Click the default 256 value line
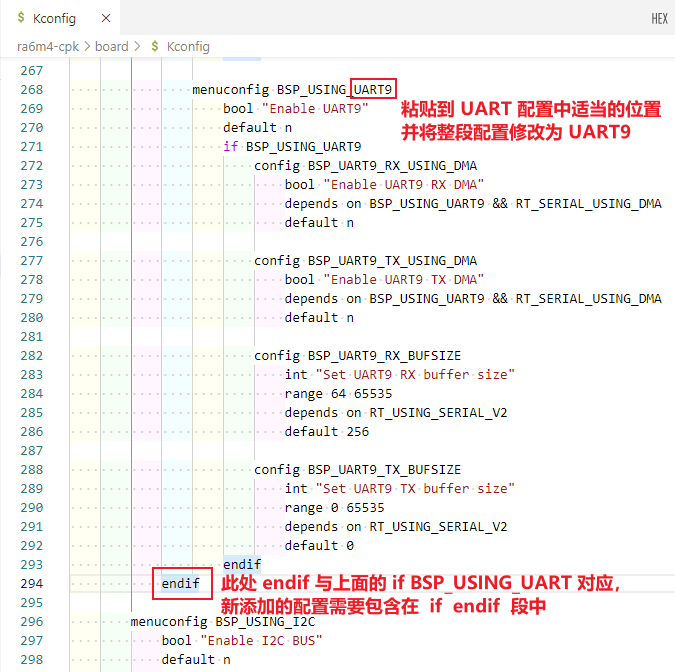Image resolution: width=675 pixels, height=672 pixels. [326, 431]
